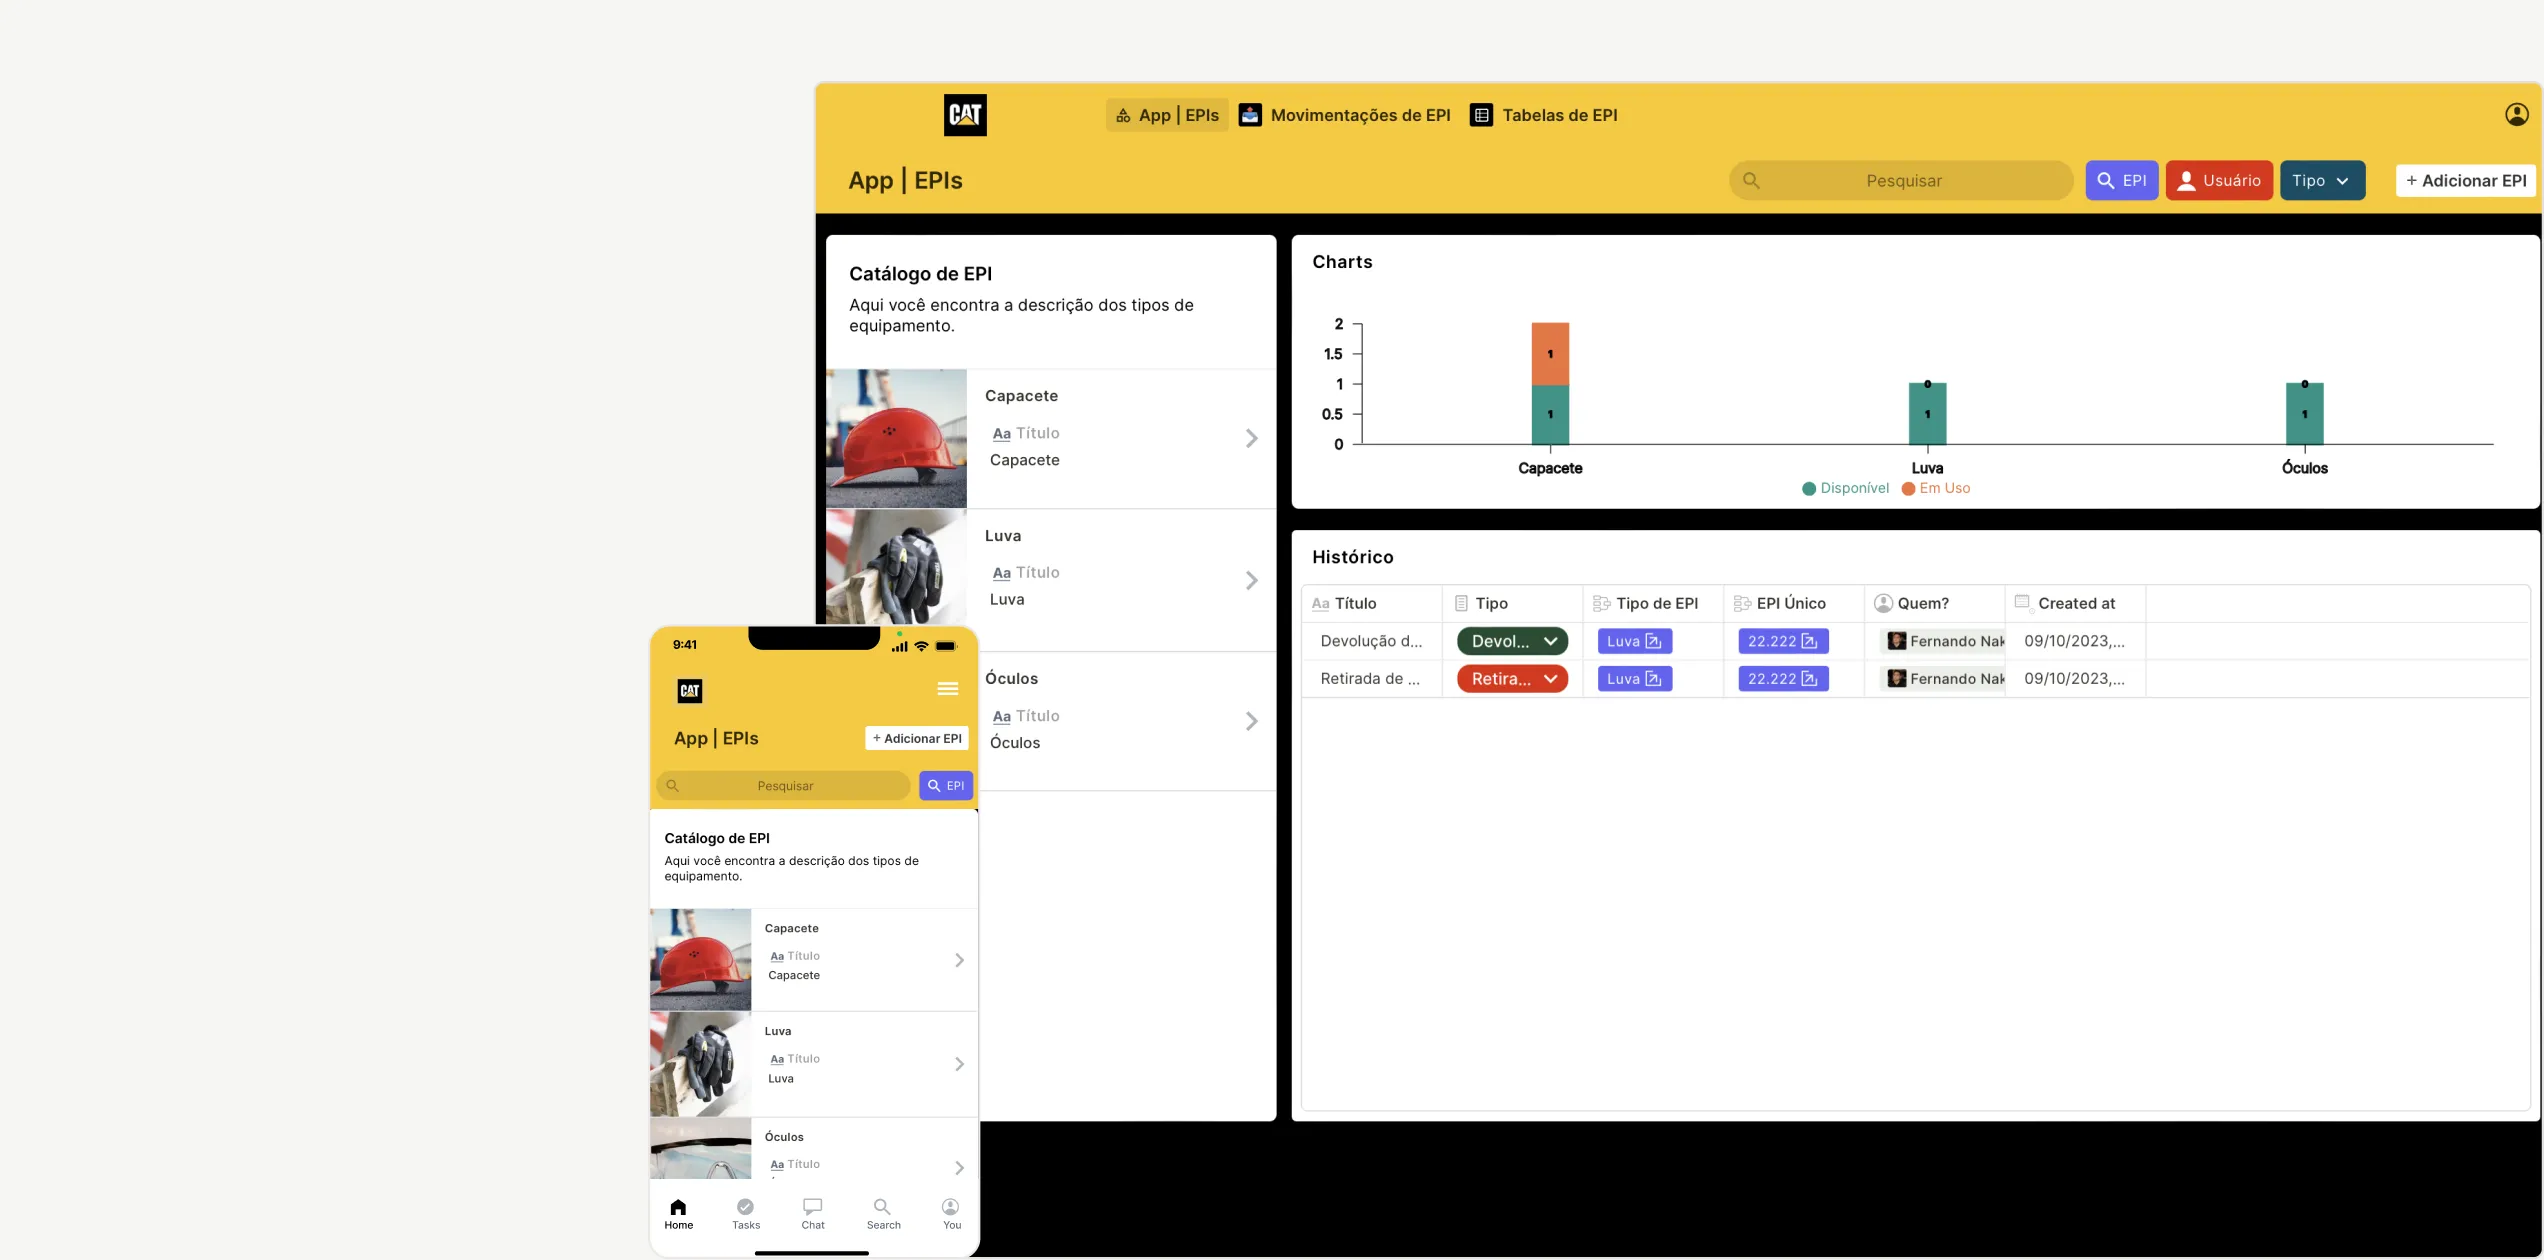The width and height of the screenshot is (2544, 1260).
Task: Expand the Óculos catalog item chevron
Action: coord(1251,721)
